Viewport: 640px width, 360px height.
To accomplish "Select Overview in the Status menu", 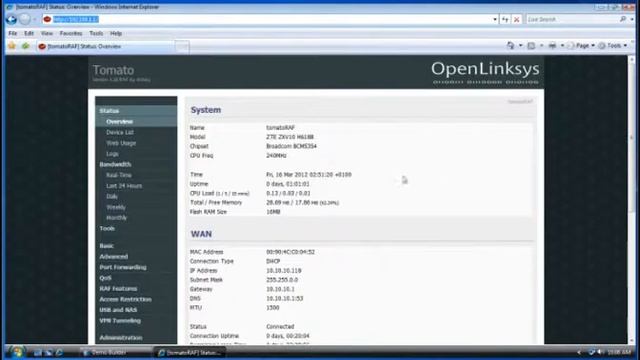I will click(x=120, y=122).
